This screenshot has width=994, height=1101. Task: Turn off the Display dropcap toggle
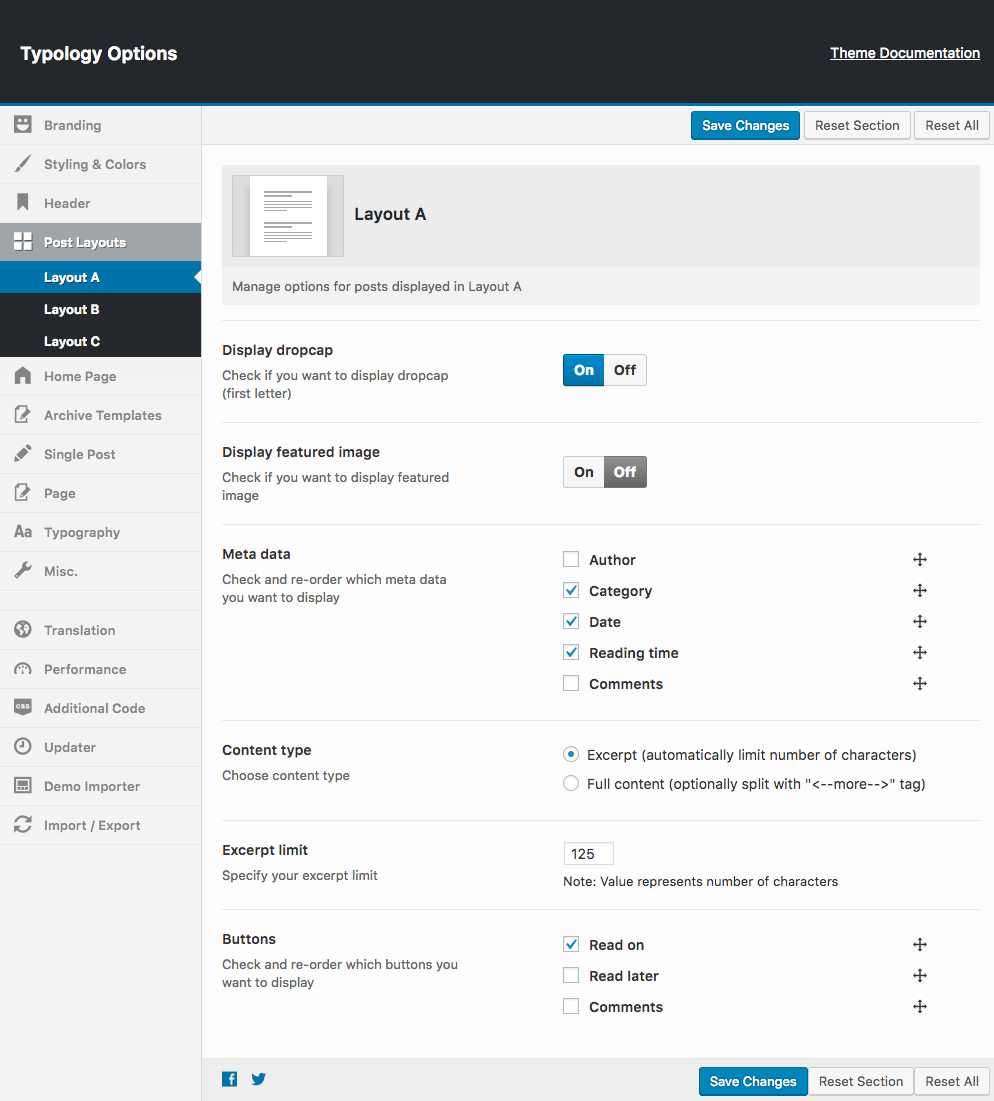(625, 370)
